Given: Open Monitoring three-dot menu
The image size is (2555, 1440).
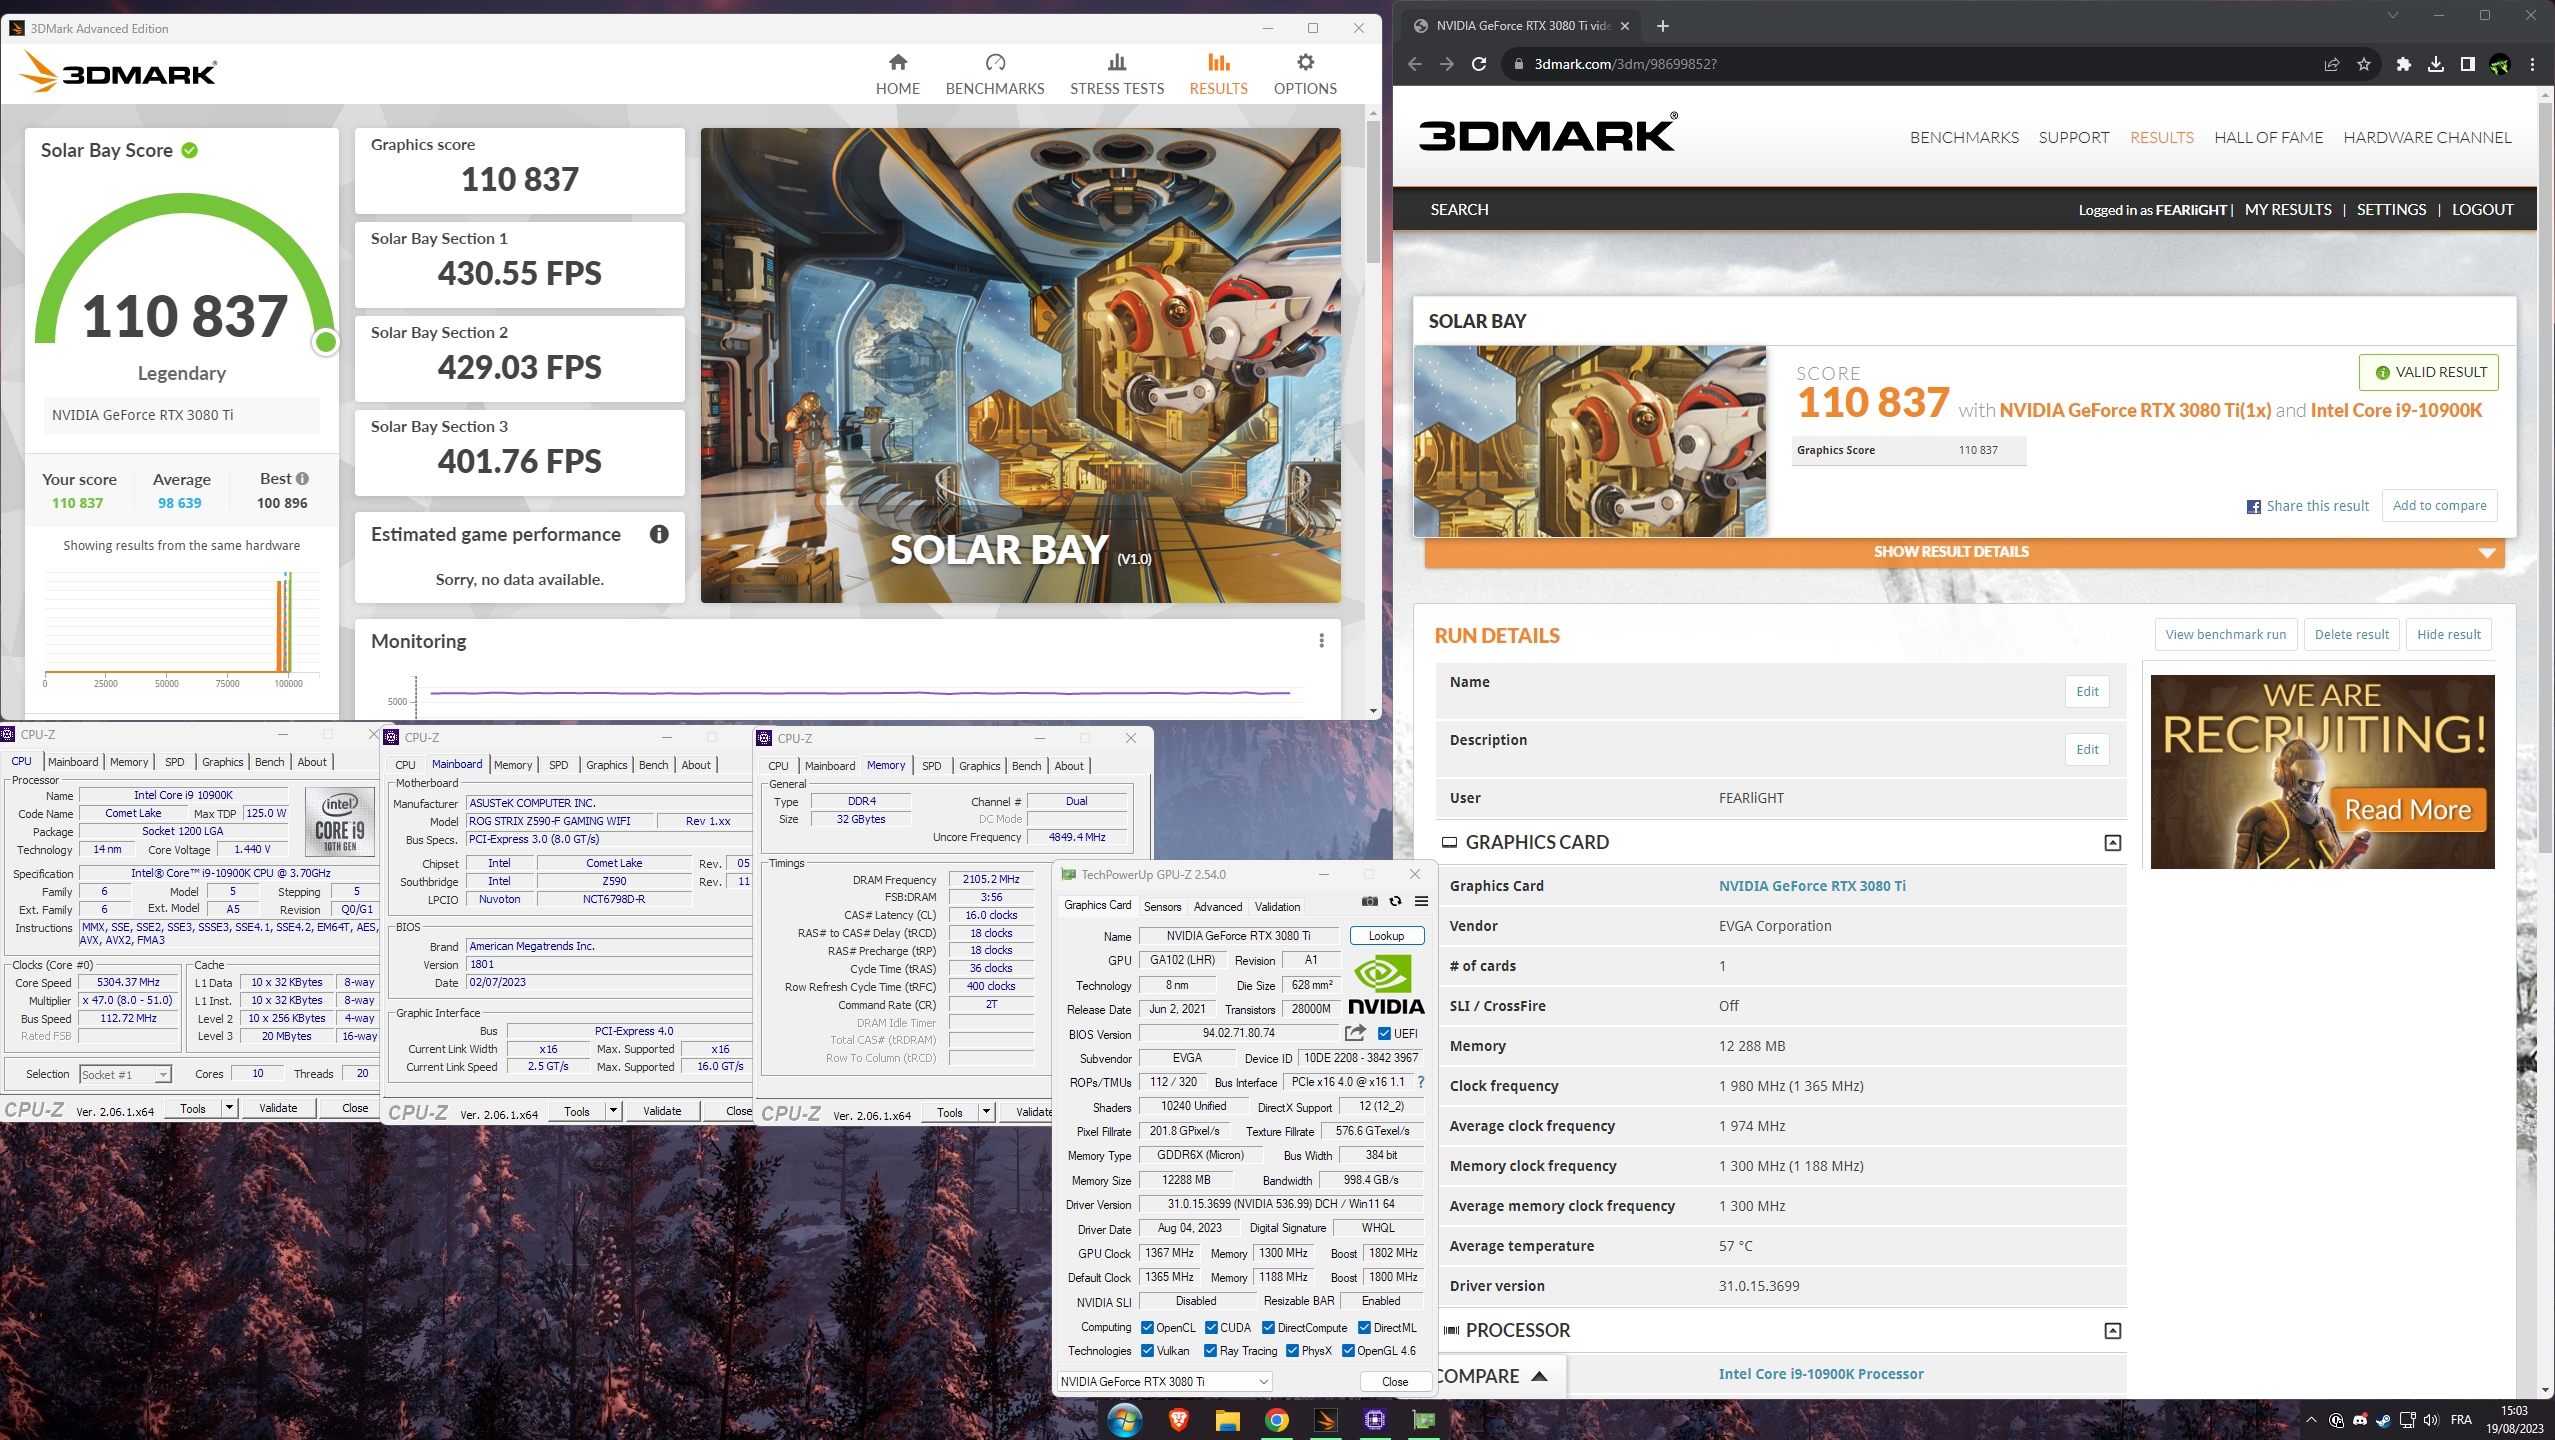Looking at the screenshot, I should point(1321,641).
